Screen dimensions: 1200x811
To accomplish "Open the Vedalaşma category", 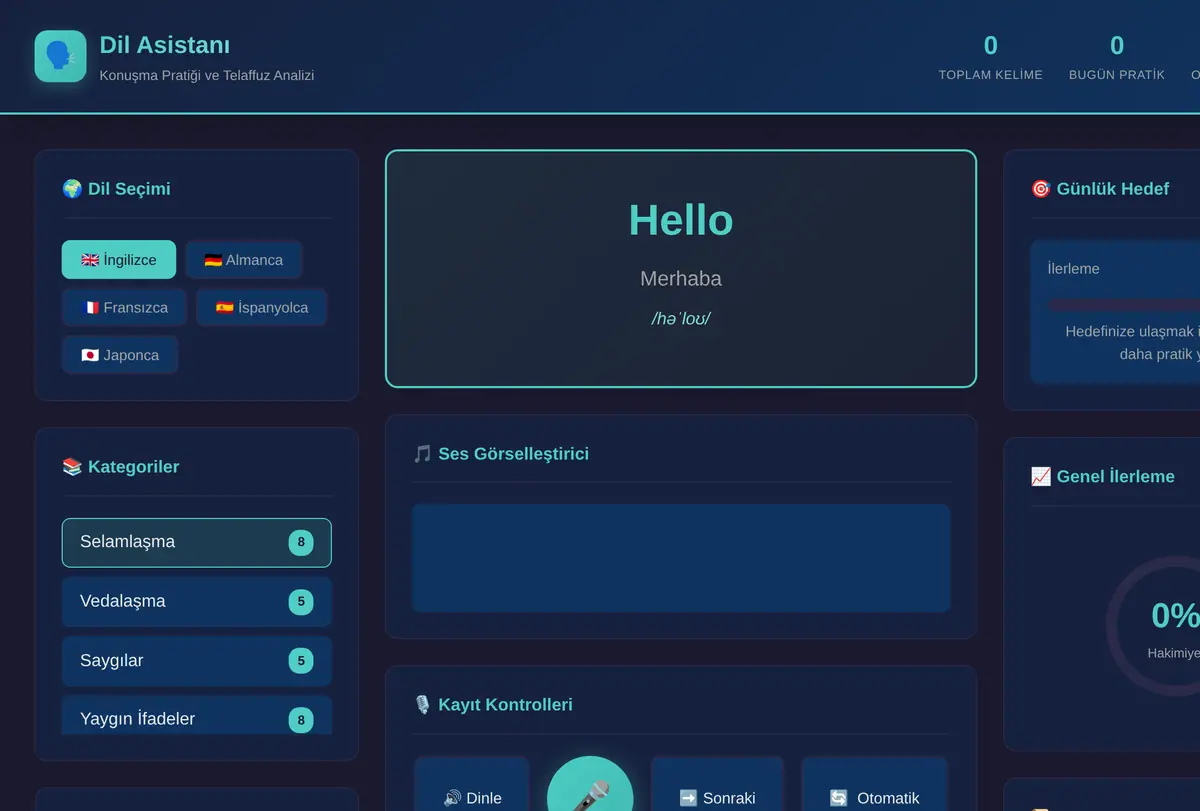I will [197, 602].
